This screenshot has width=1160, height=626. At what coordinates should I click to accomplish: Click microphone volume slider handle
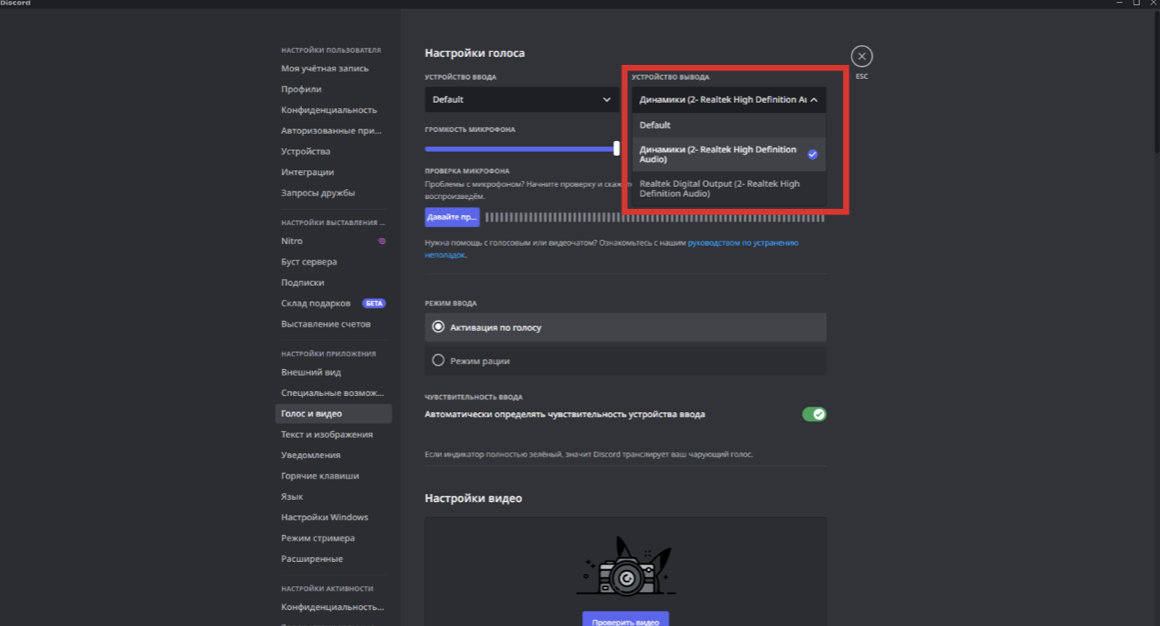click(x=616, y=148)
